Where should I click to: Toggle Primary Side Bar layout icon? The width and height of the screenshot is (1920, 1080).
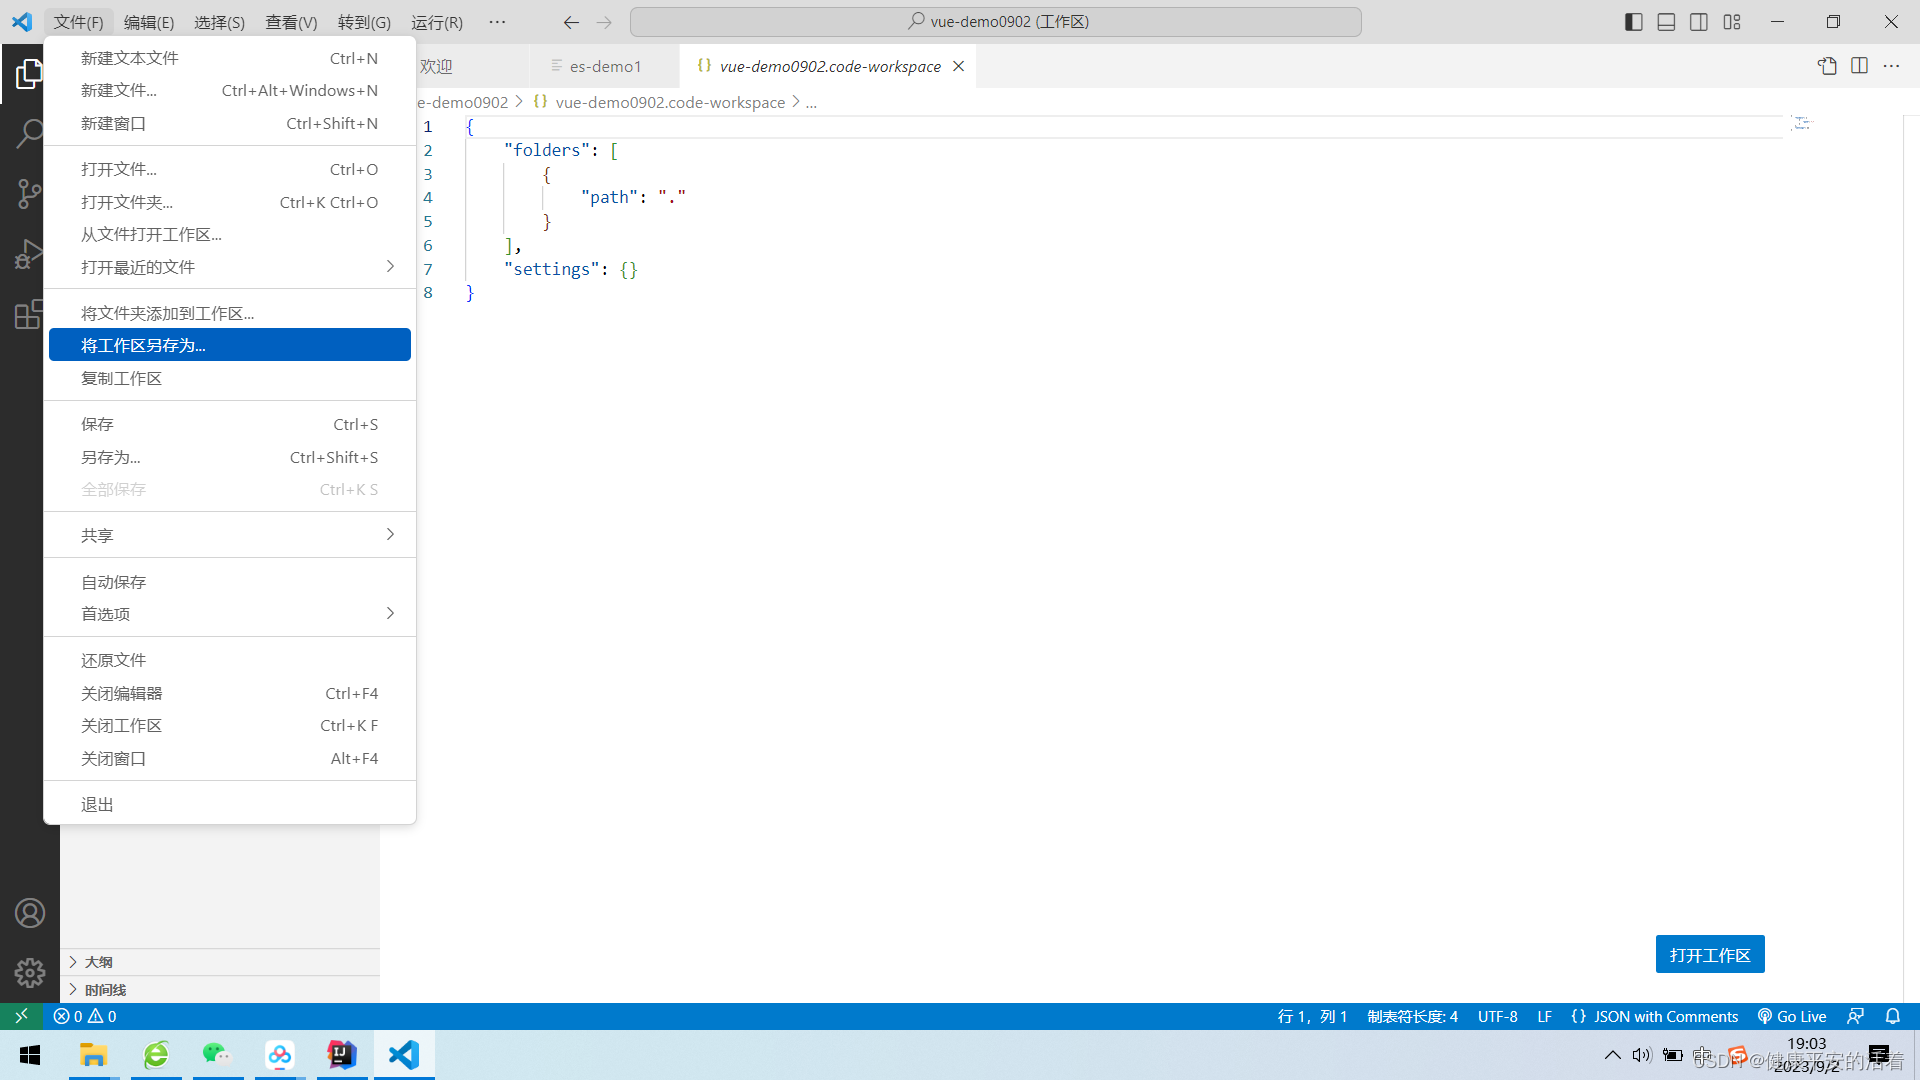pyautogui.click(x=1634, y=22)
